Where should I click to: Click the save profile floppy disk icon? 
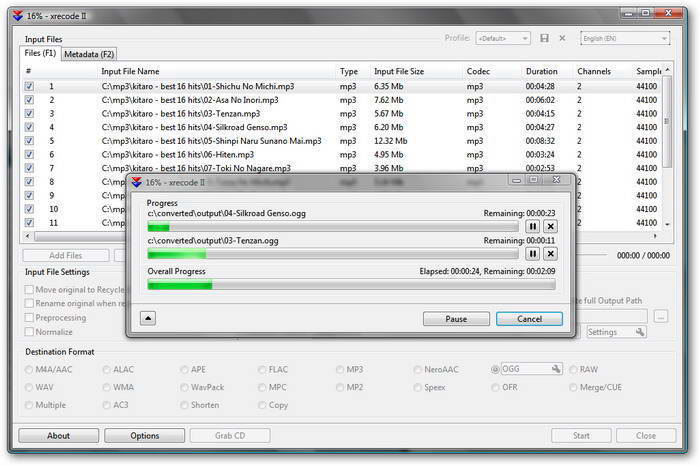pos(544,38)
